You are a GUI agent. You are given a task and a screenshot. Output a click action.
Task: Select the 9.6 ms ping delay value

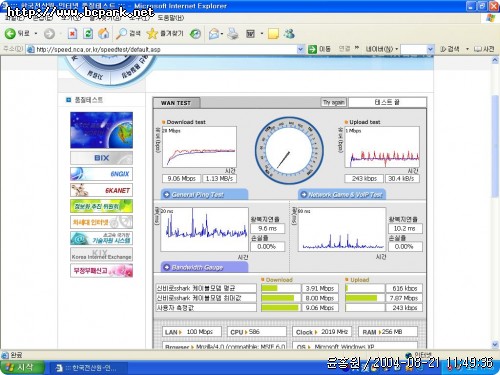point(267,228)
